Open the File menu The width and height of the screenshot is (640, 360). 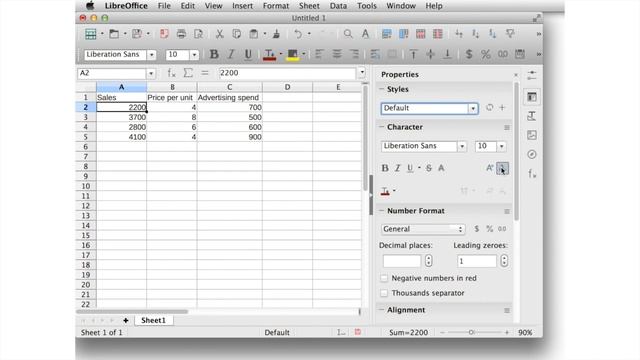pyautogui.click(x=164, y=6)
